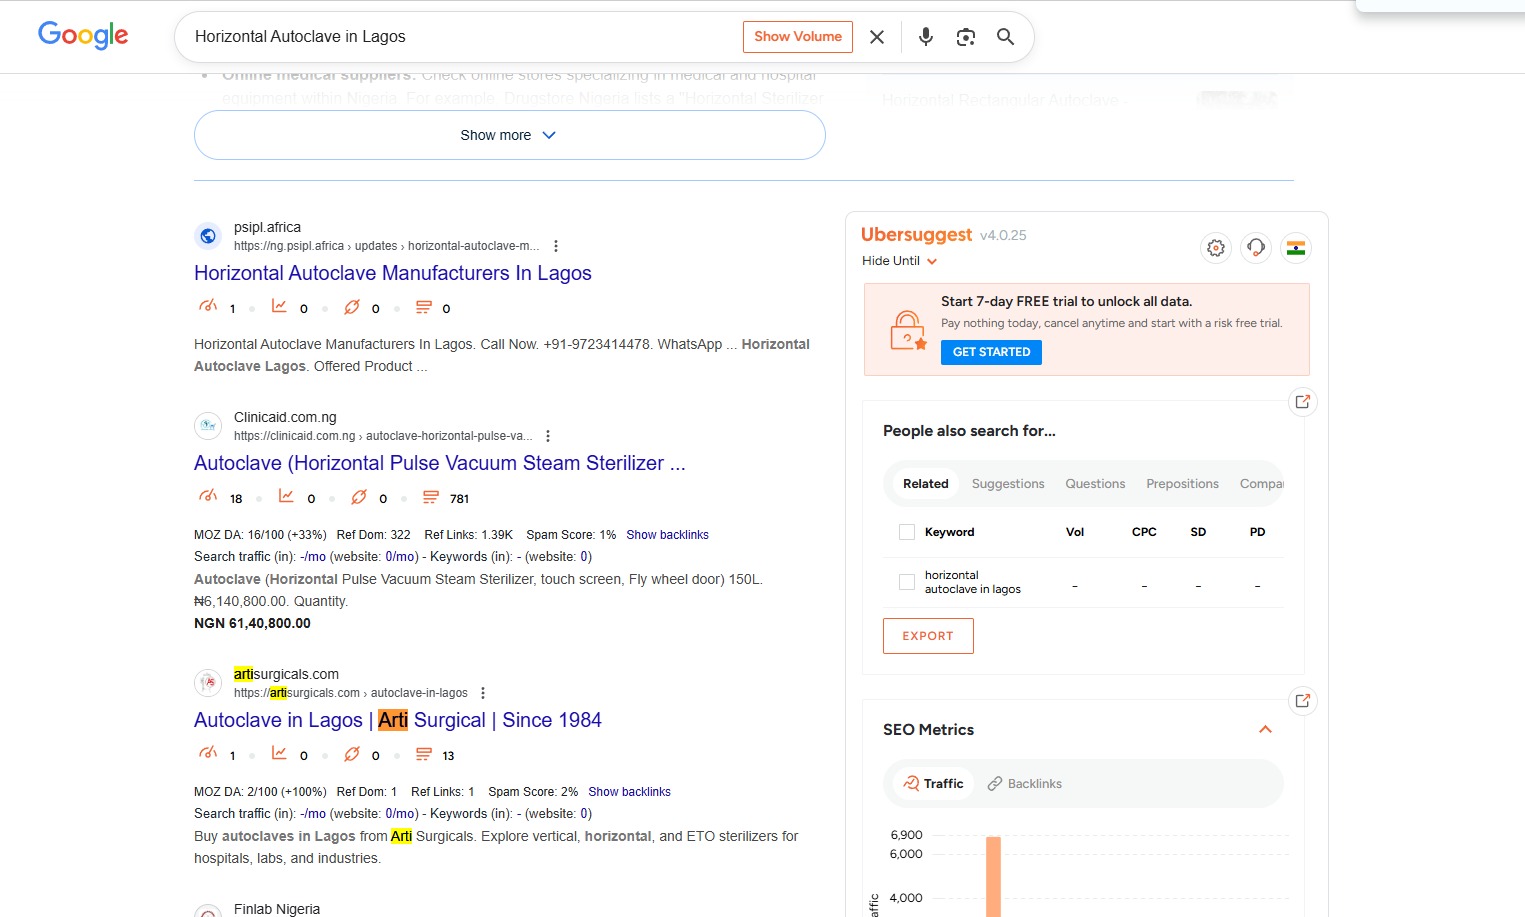
Task: Open the three-dot menu for psipl.africa result
Action: pos(556,246)
